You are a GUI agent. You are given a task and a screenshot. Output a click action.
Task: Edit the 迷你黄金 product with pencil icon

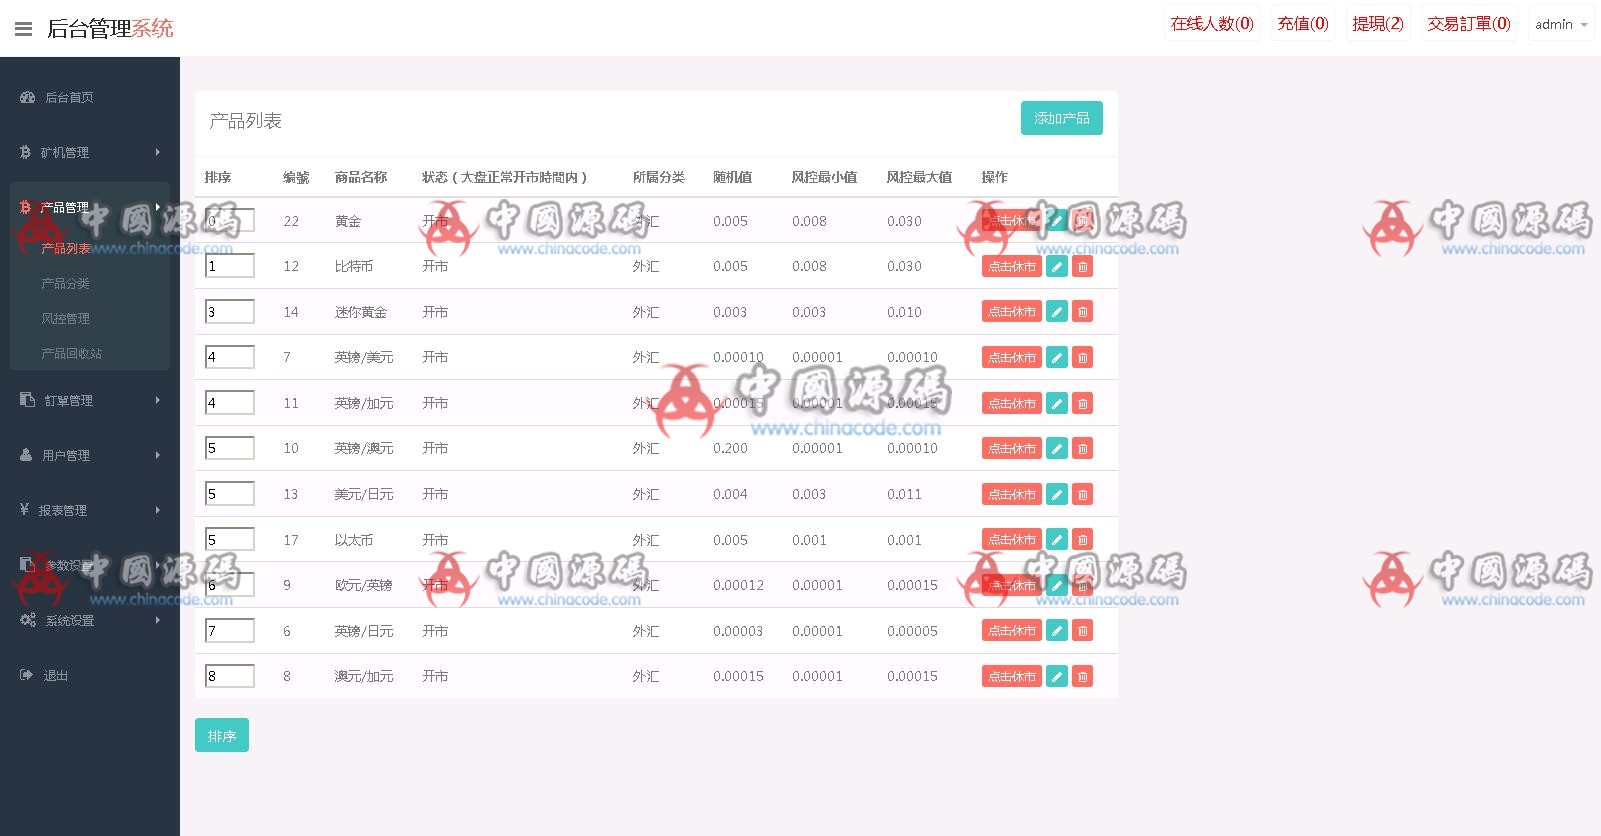pos(1057,312)
